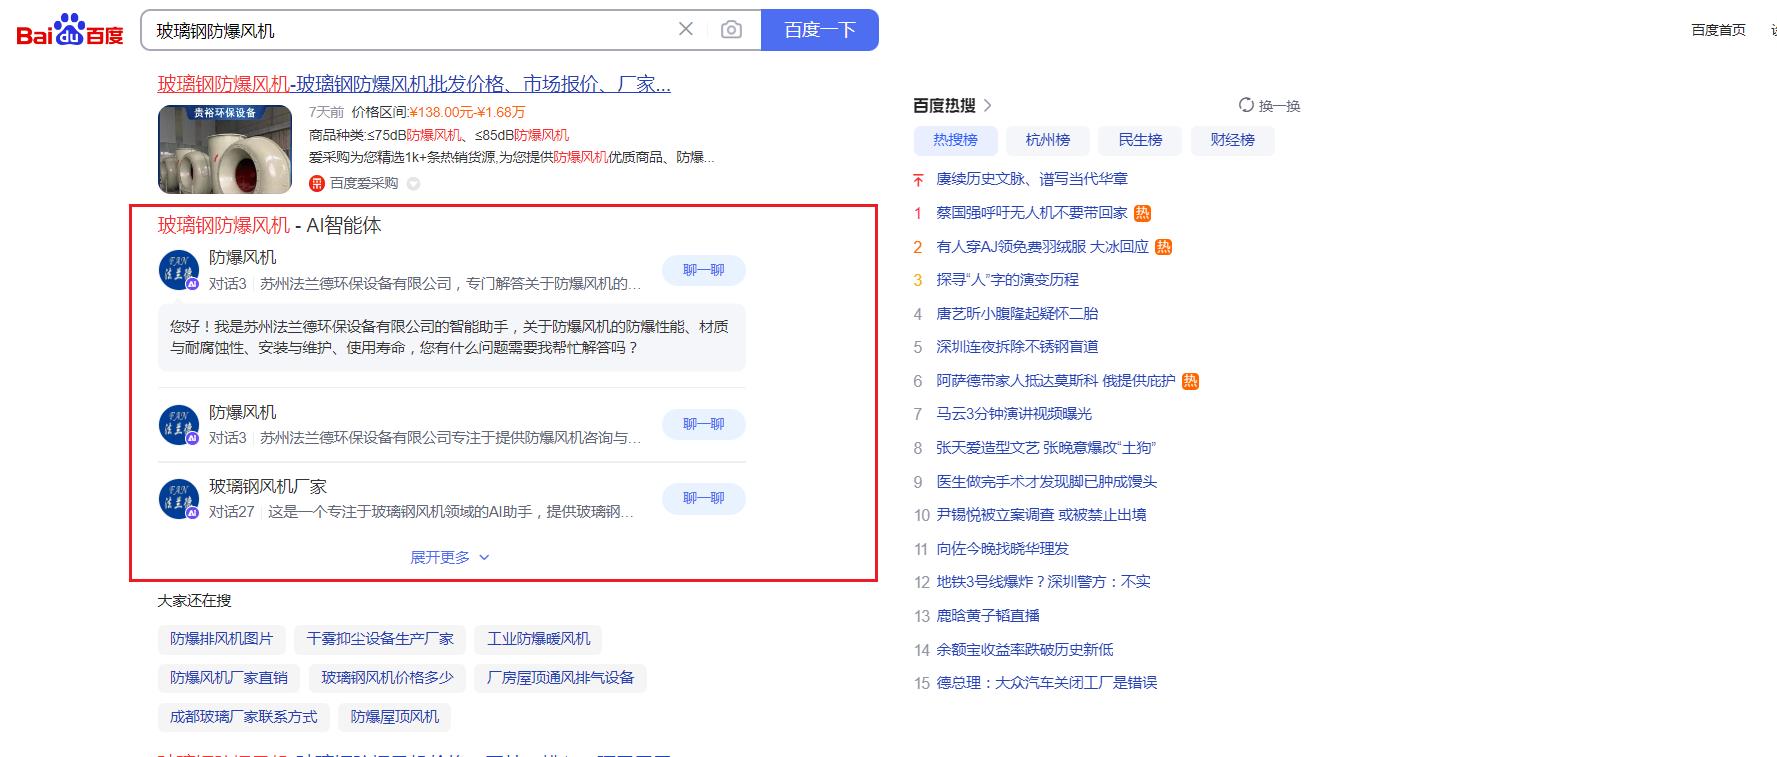This screenshot has width=1777, height=757.
Task: Open hot topic 张天爱造型文艺 张晚意爆改
Action: [x=1046, y=448]
